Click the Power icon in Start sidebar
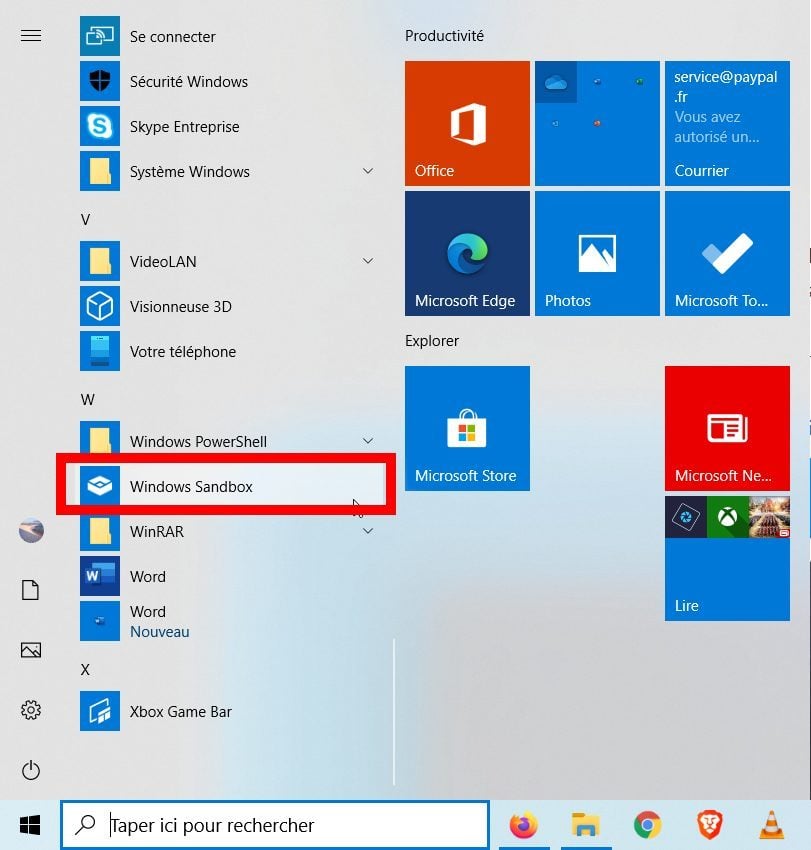Image resolution: width=811 pixels, height=850 pixels. click(31, 770)
